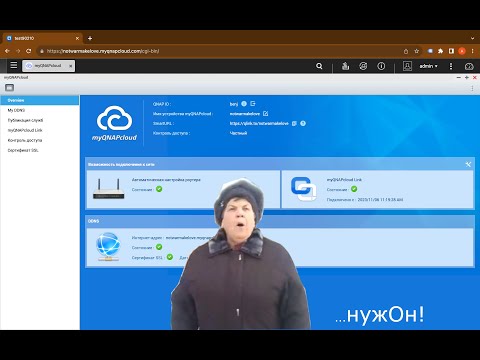Image resolution: width=480 pixels, height=360 pixels.
Task: Open the SmartURL qlink.to link
Action: click(x=259, y=123)
